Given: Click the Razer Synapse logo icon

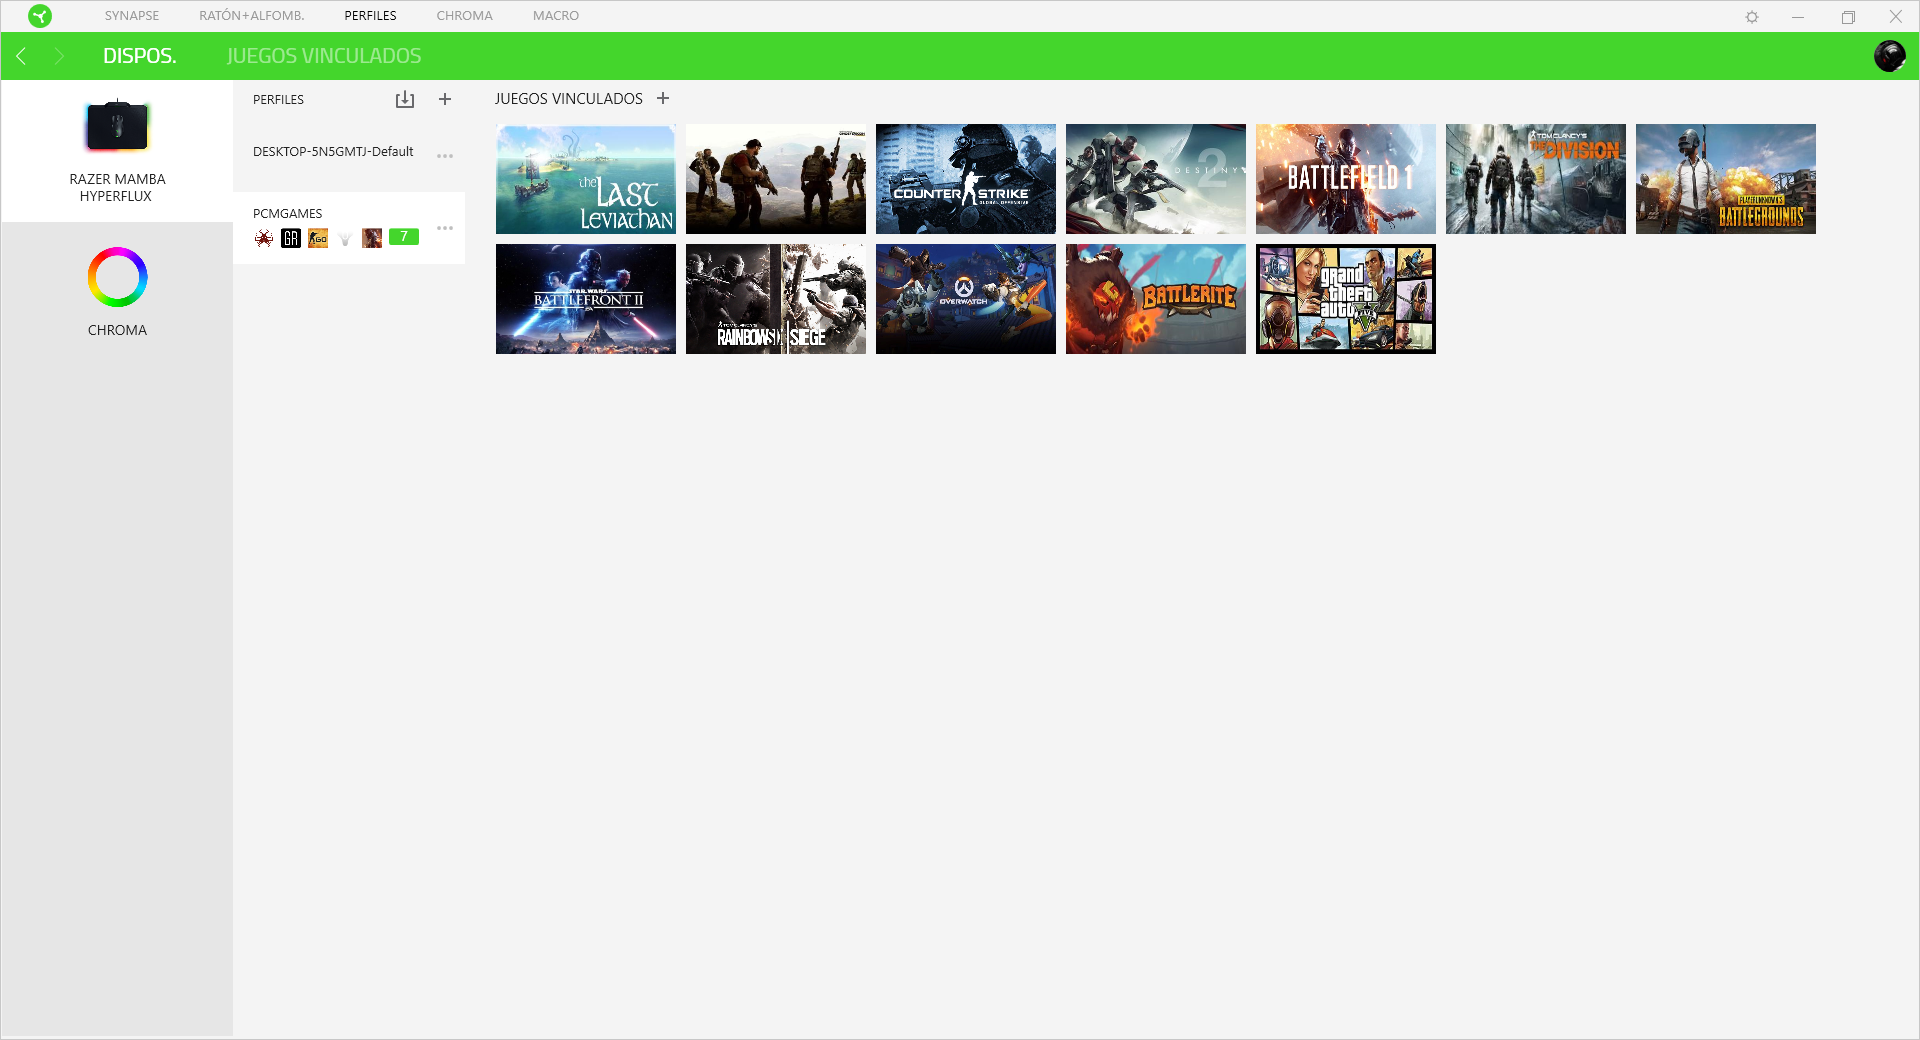Looking at the screenshot, I should point(40,16).
